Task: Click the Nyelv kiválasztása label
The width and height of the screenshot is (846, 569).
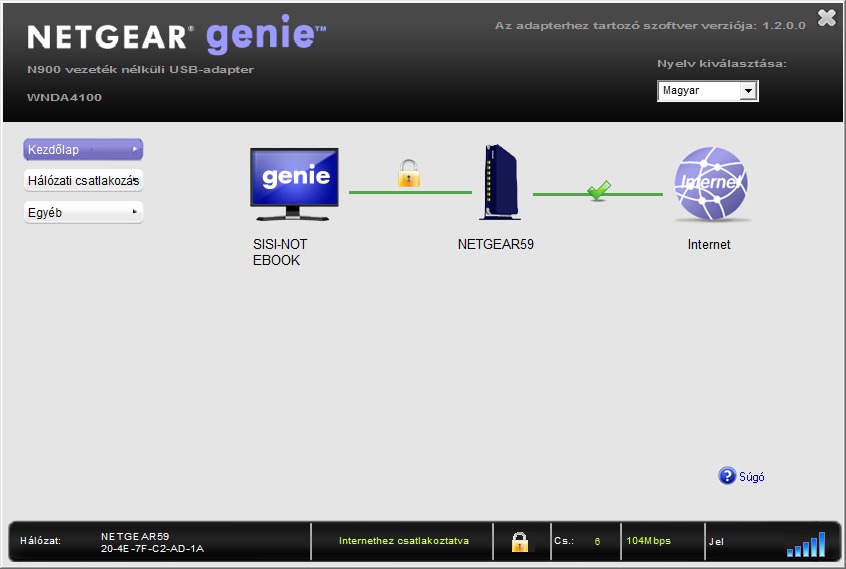Action: [721, 64]
